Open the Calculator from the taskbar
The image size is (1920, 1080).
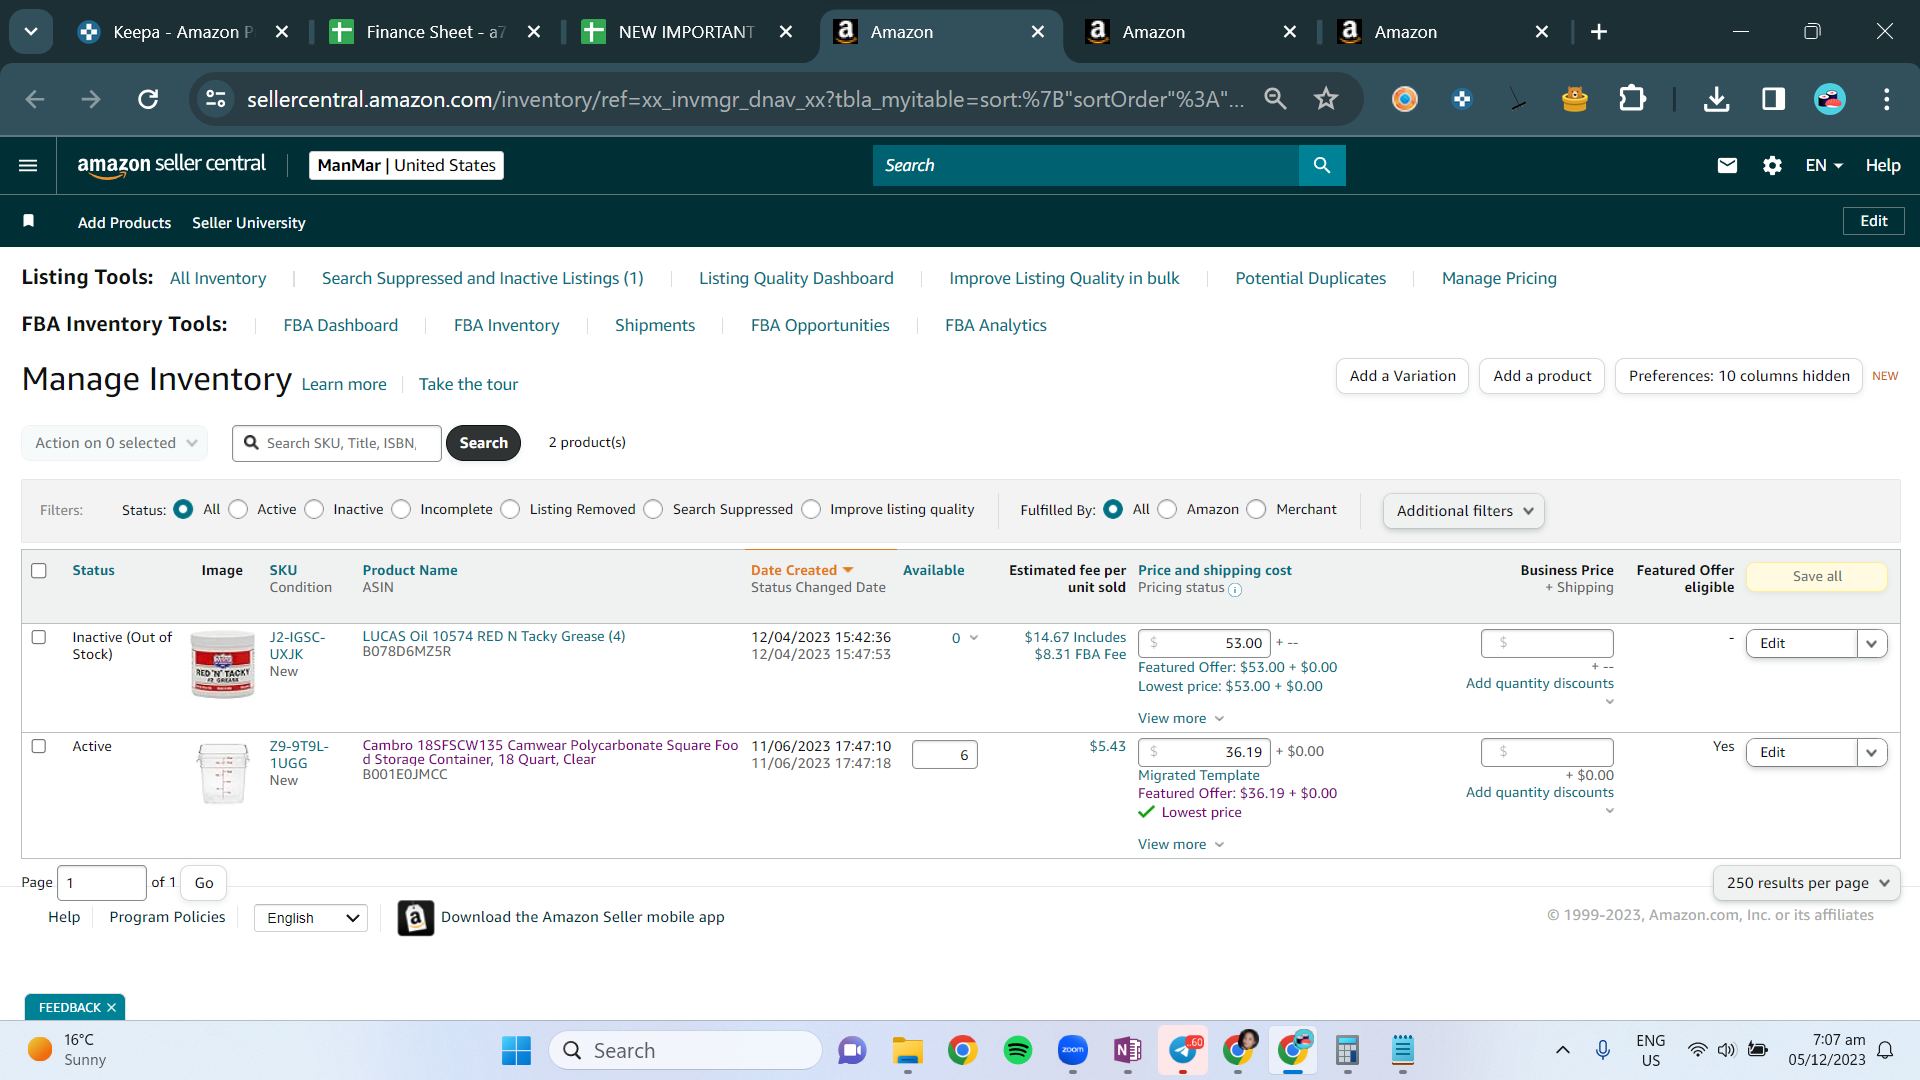tap(1348, 1050)
